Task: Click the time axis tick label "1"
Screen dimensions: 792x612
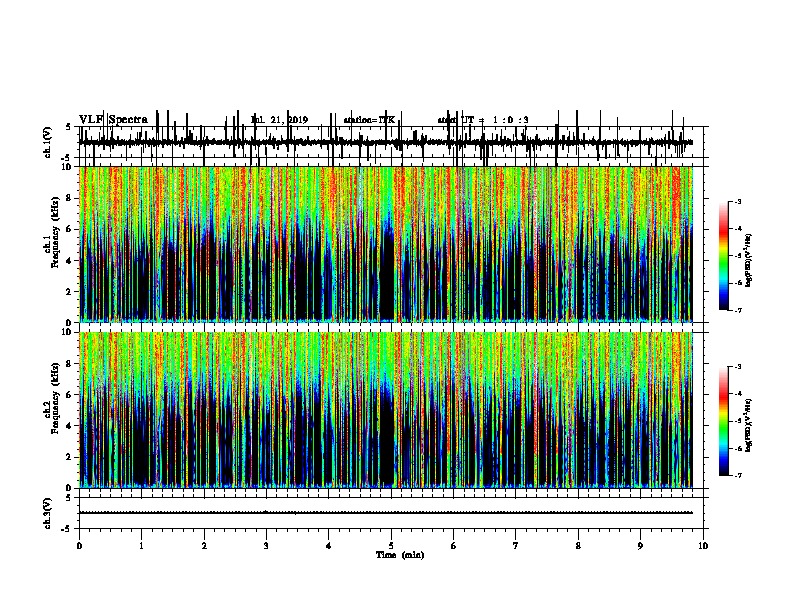Action: tap(141, 546)
